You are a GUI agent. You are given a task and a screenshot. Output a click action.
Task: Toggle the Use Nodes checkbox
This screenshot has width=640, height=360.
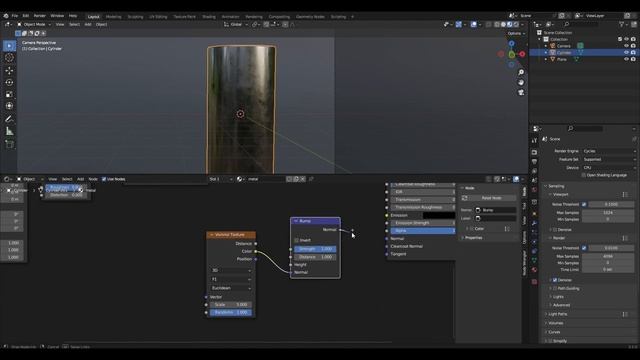(104, 179)
